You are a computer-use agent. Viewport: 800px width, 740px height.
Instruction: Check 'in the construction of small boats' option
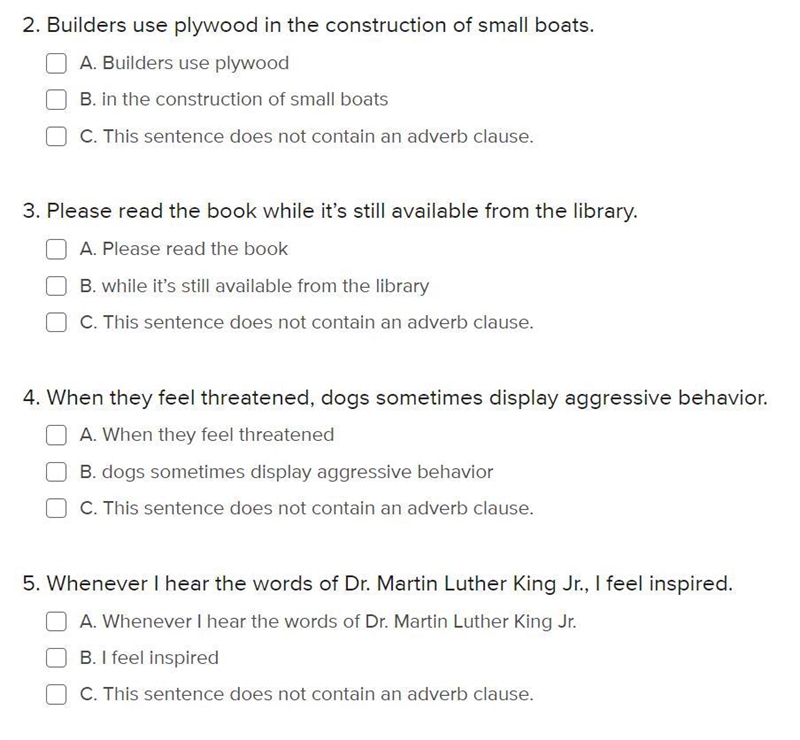tap(56, 100)
